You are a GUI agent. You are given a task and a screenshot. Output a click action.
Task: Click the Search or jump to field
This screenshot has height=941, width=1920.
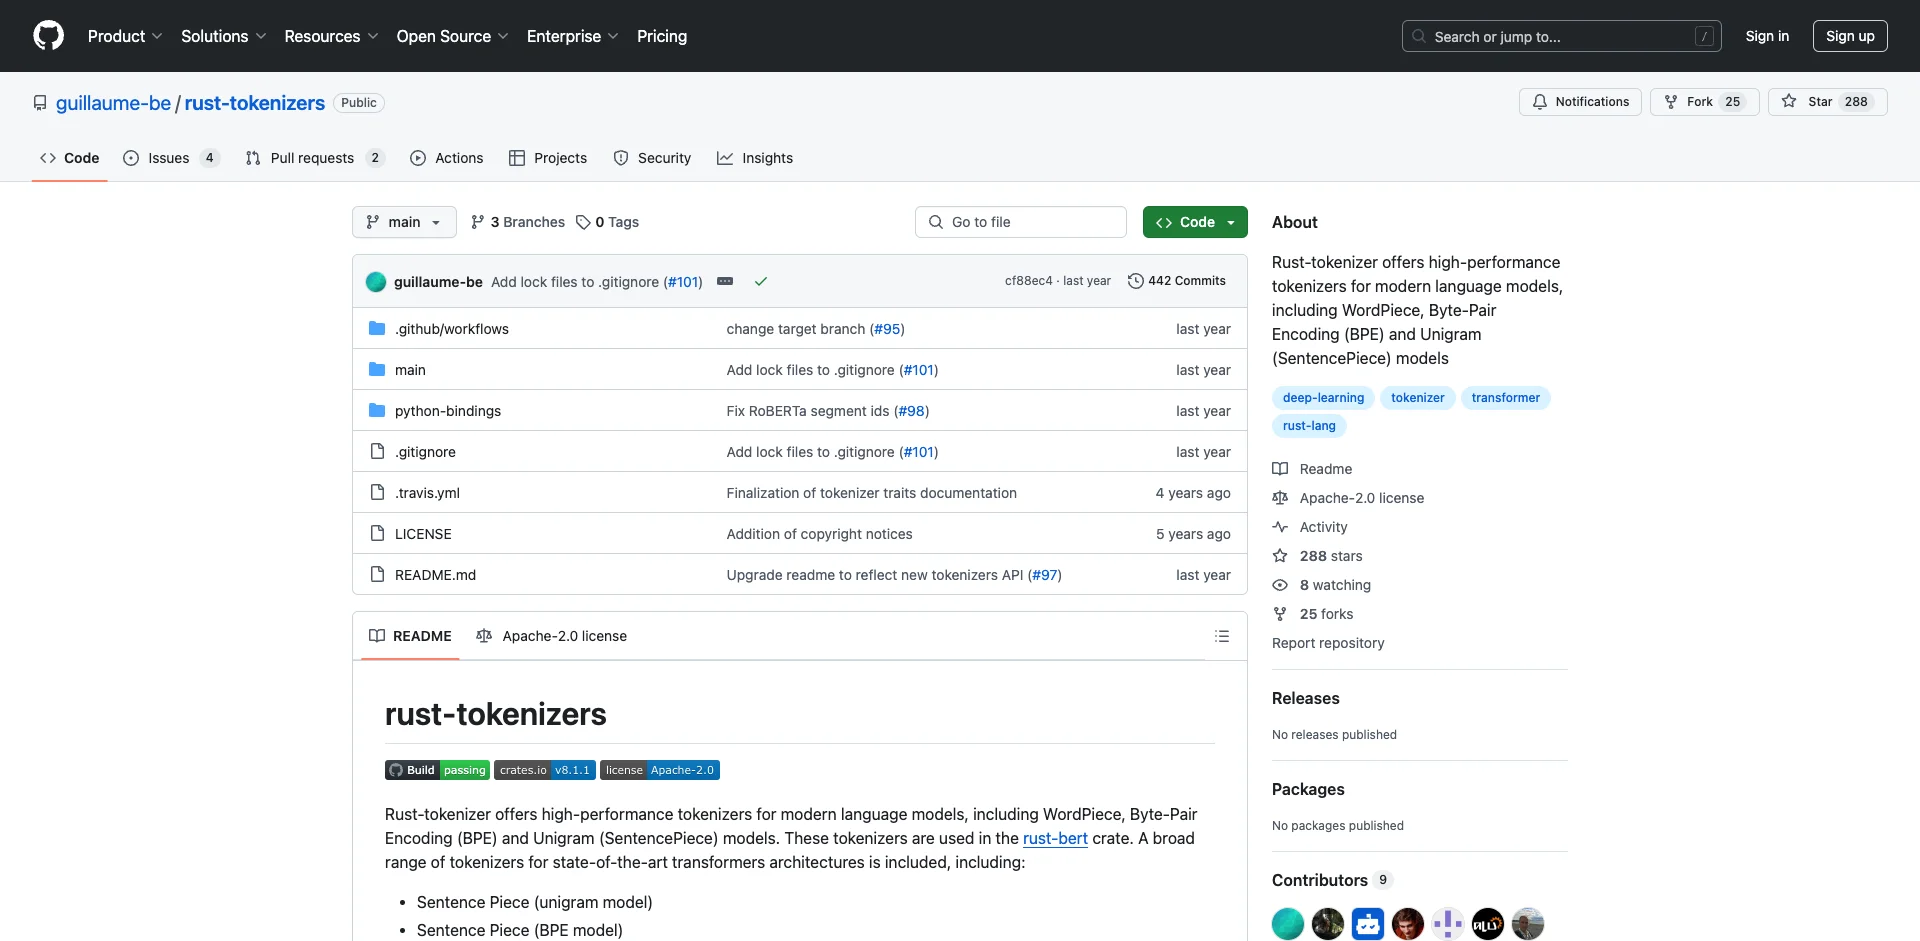(x=1562, y=36)
